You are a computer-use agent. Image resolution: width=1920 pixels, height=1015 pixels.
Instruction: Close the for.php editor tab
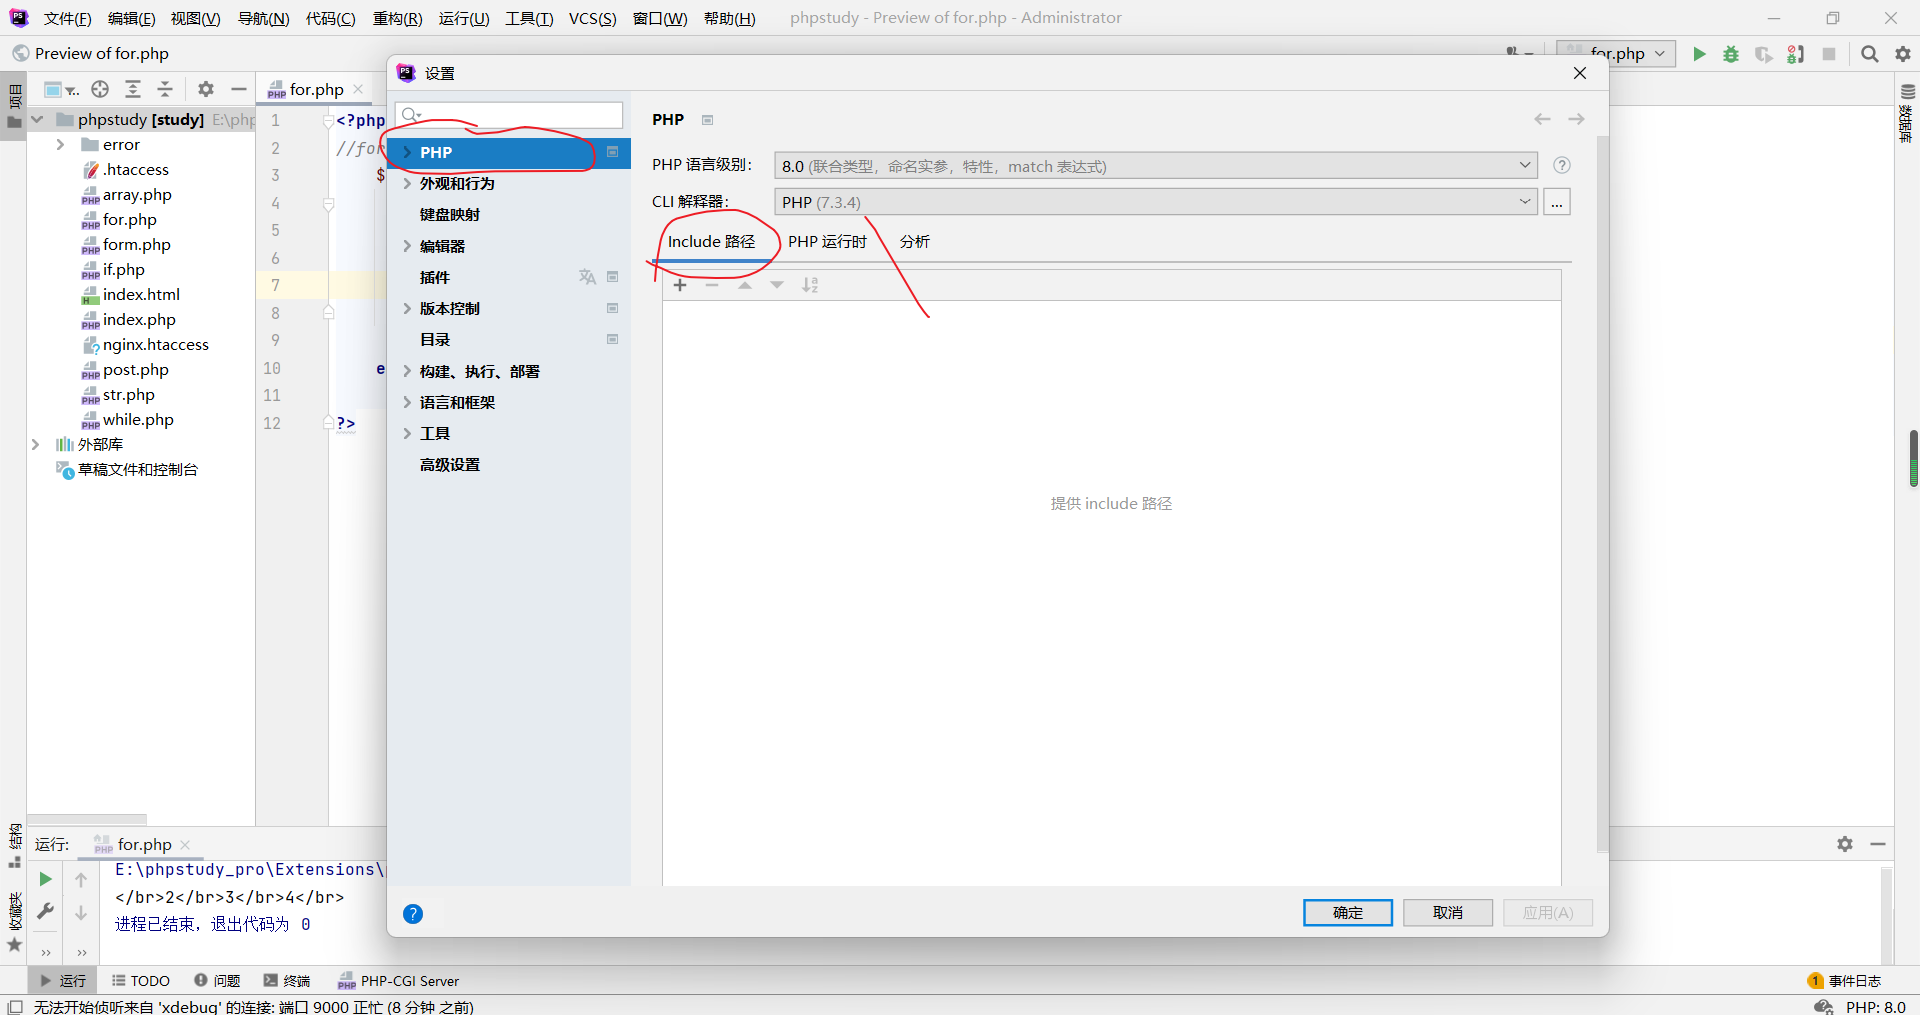pos(359,89)
